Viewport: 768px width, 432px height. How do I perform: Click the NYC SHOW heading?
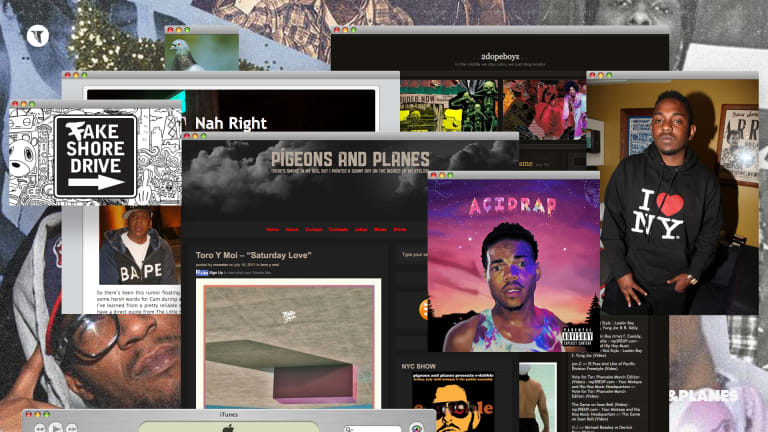(x=418, y=366)
